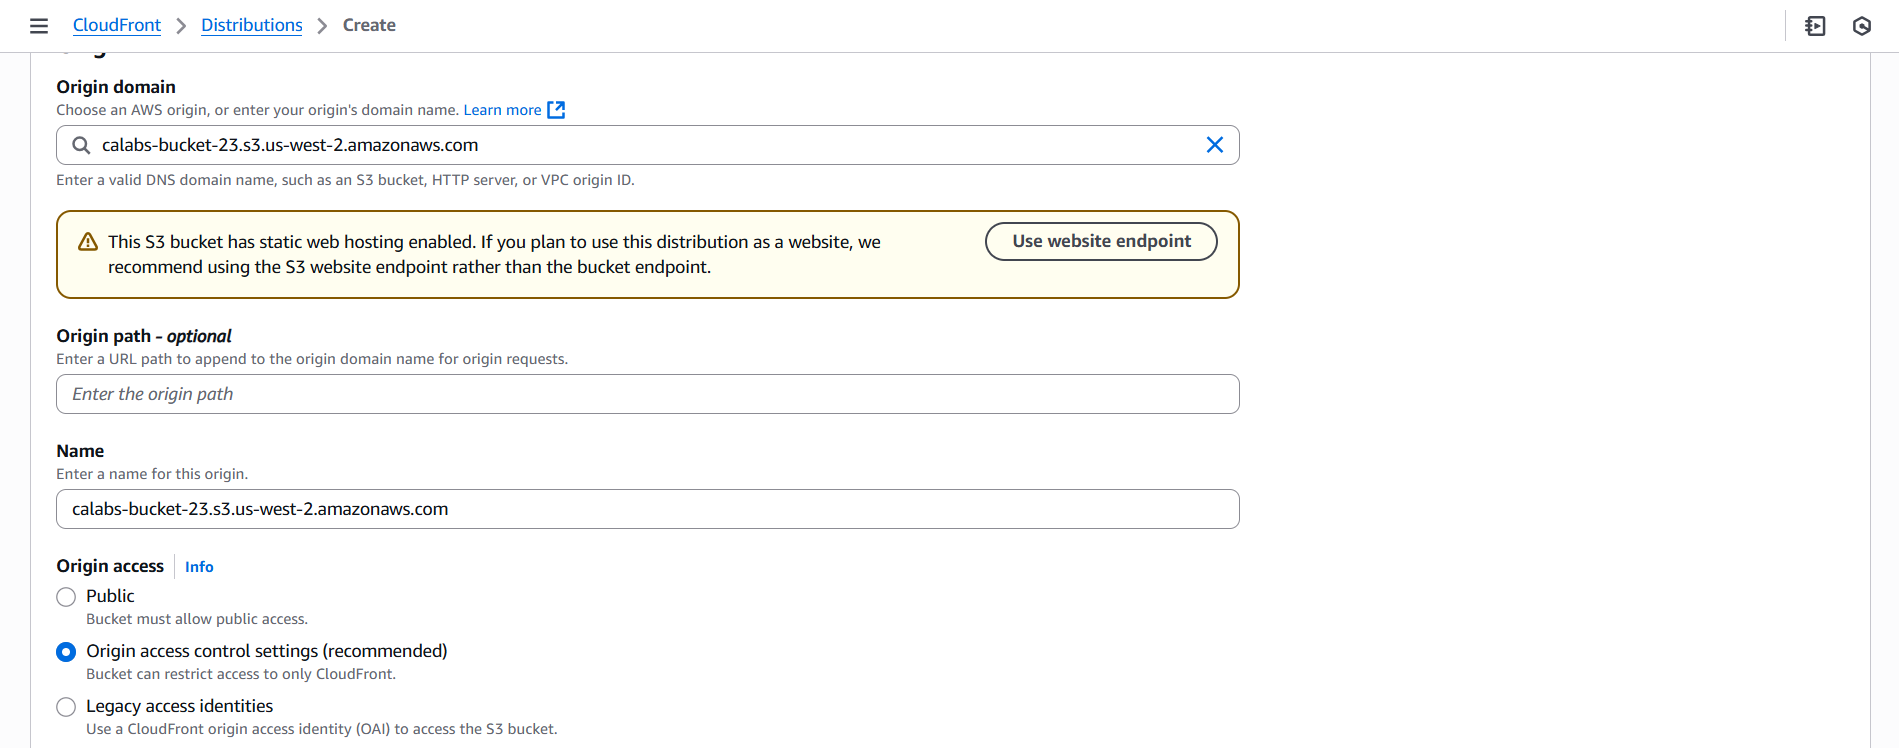Click the warning triangle icon in alert
Image resolution: width=1899 pixels, height=748 pixels.
tap(88, 242)
